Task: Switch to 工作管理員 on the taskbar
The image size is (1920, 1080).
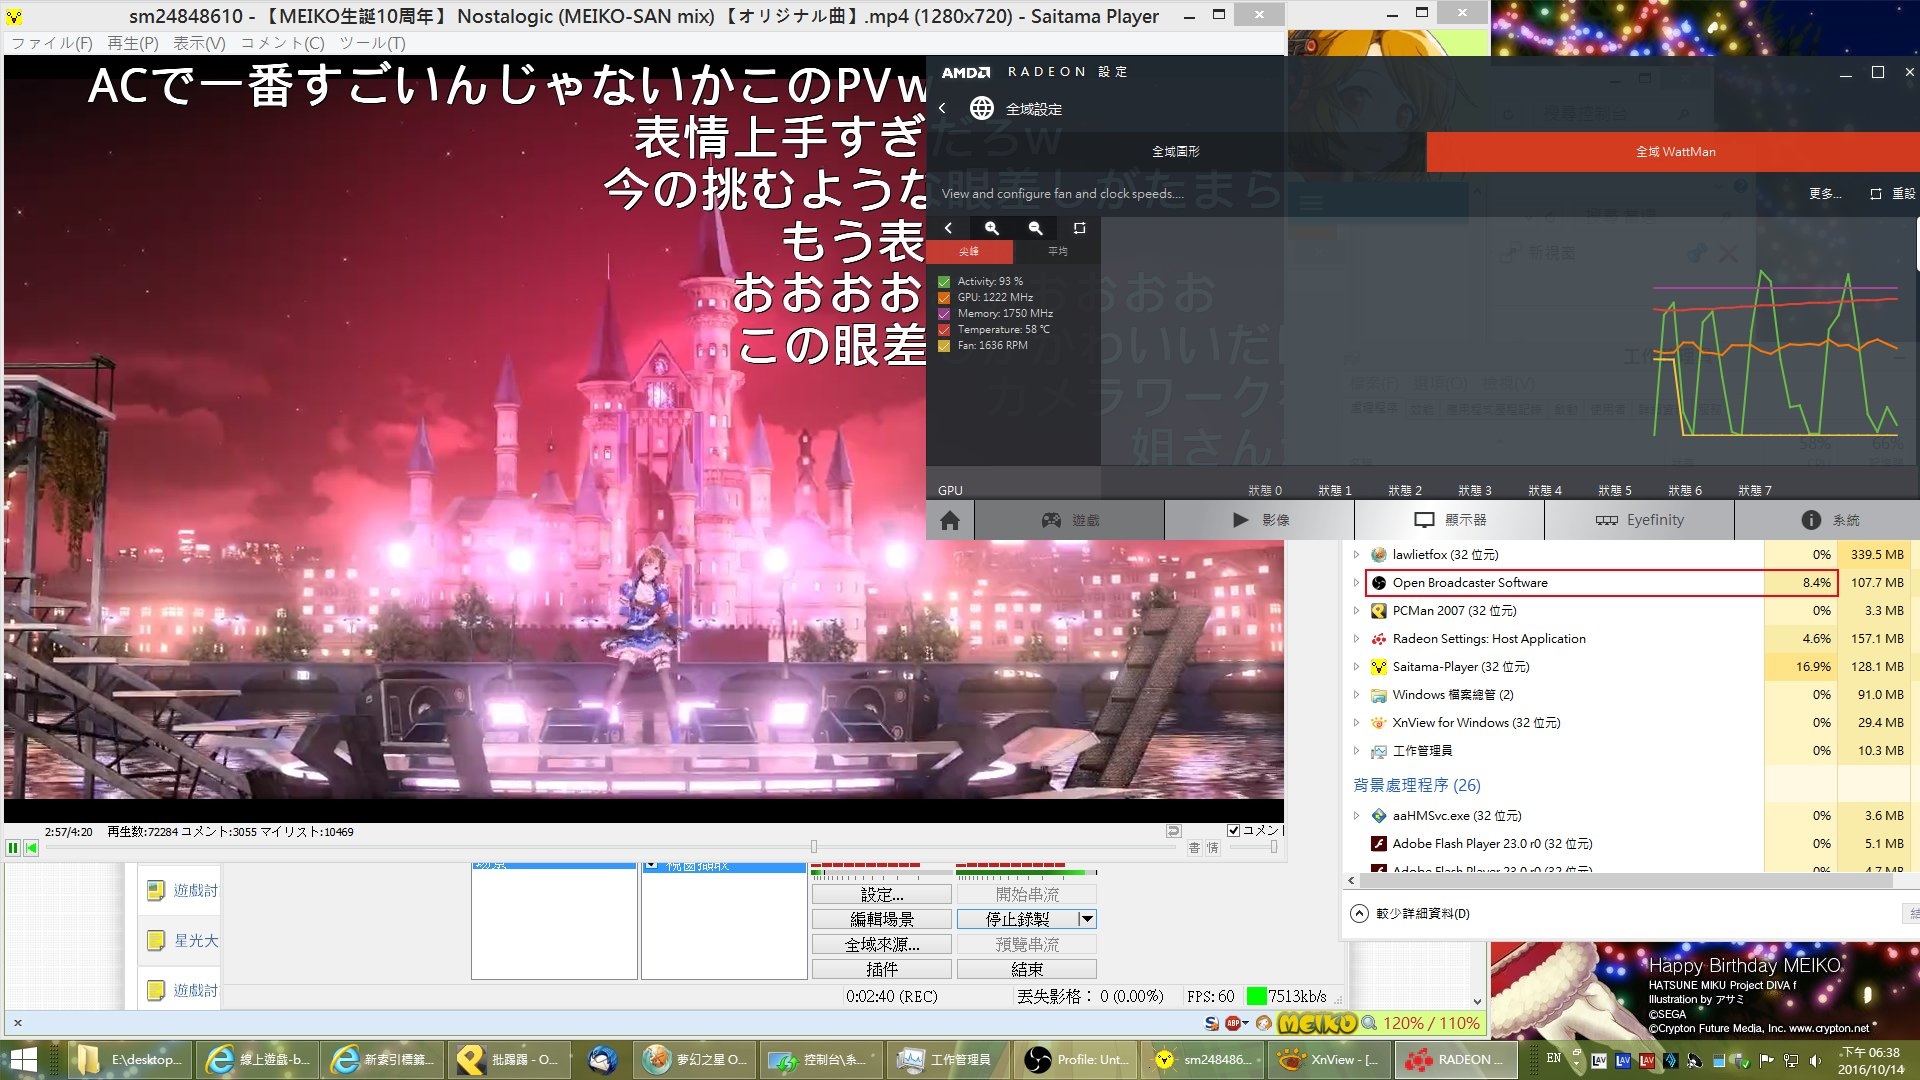Action: (x=946, y=1060)
